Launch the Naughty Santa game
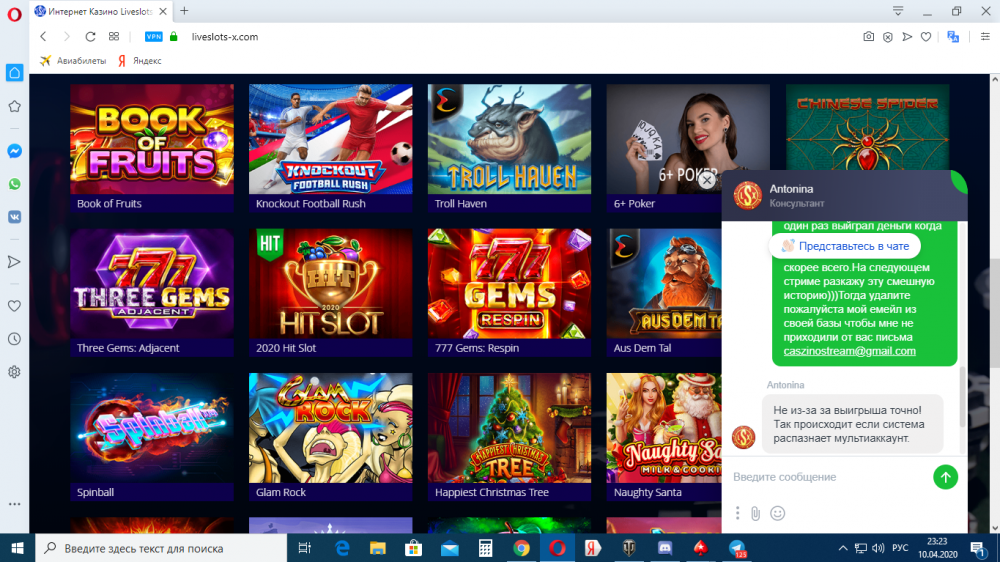Screen dimensions: 1000x562 point(664,437)
